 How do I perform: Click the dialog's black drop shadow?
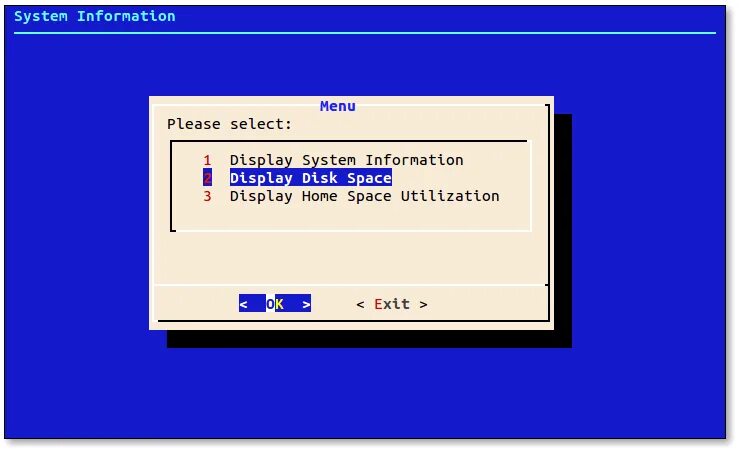point(369,339)
